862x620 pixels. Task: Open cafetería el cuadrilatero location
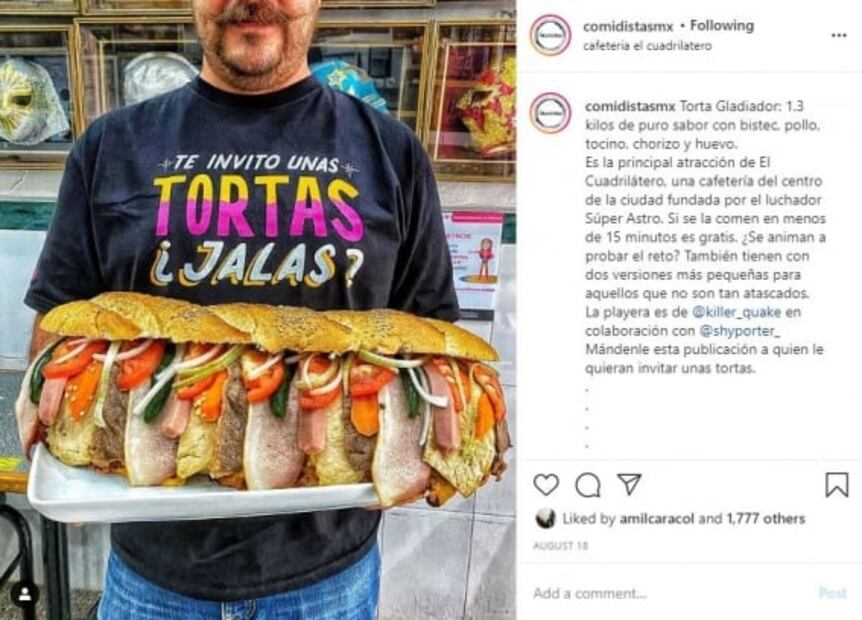pyautogui.click(x=647, y=46)
